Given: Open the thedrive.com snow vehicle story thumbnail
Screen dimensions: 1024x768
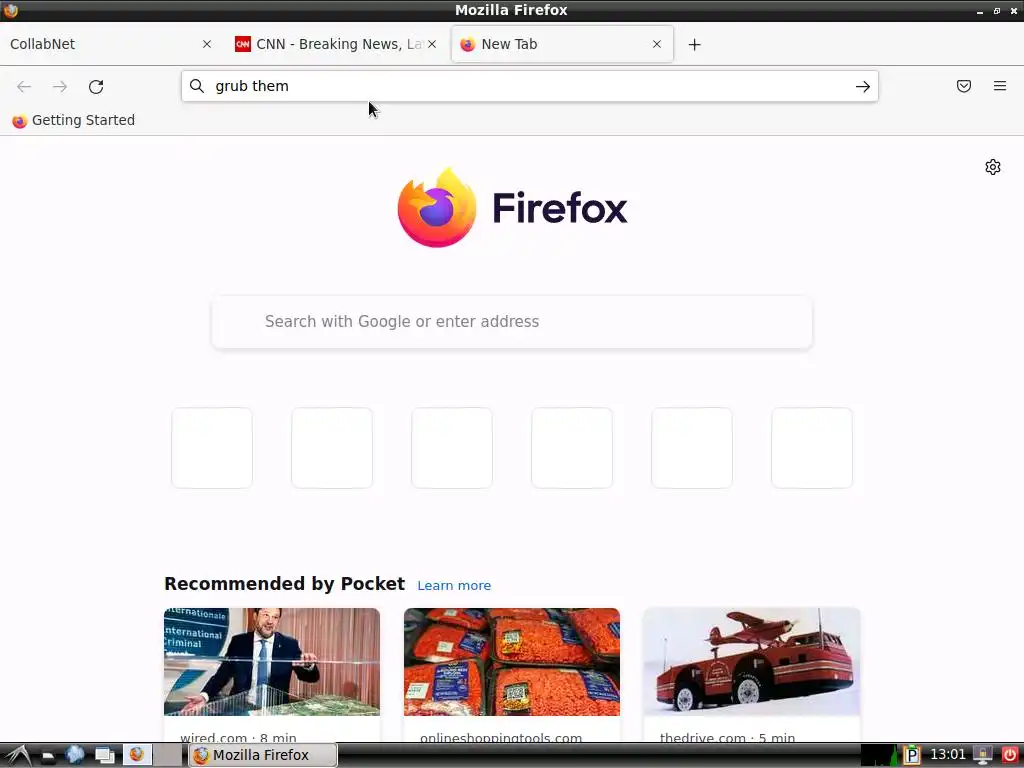Looking at the screenshot, I should 752,662.
